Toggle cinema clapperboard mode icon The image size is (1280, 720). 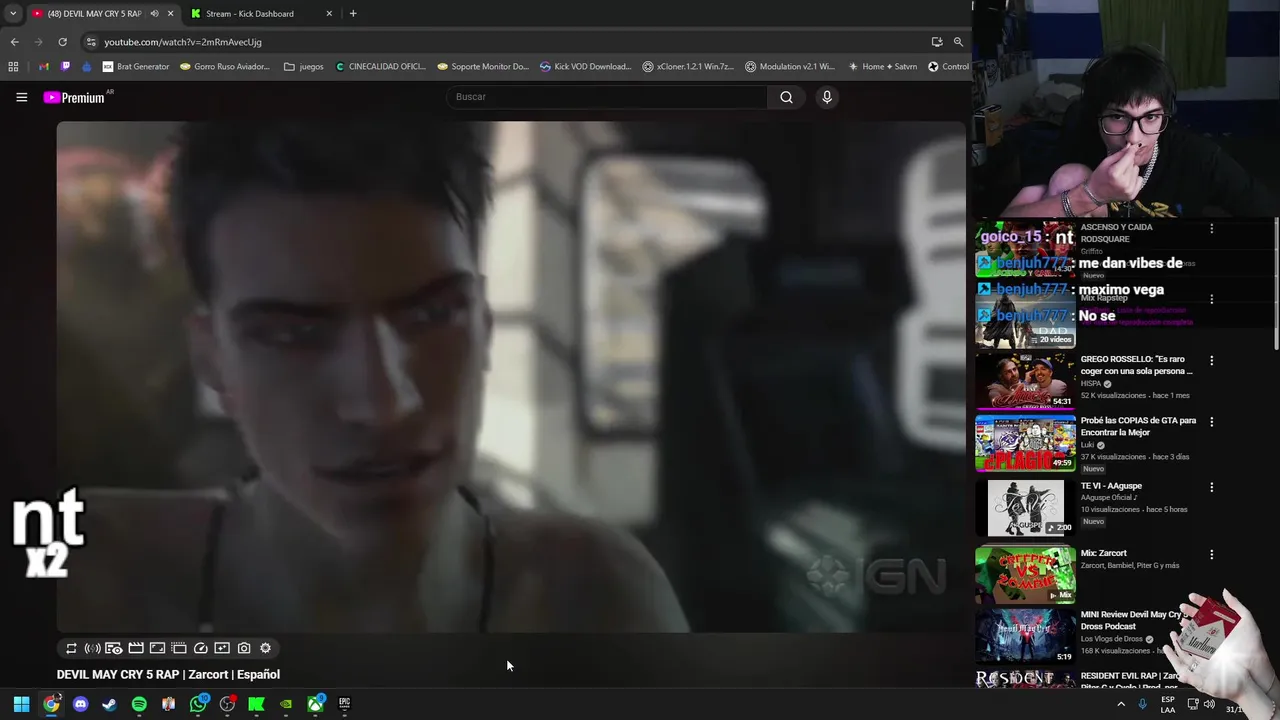click(x=136, y=648)
